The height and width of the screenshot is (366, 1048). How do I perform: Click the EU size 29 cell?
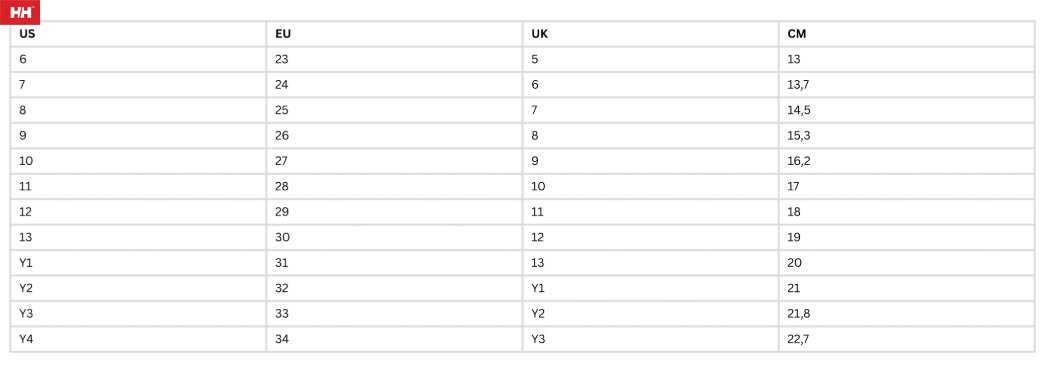[x=394, y=212]
